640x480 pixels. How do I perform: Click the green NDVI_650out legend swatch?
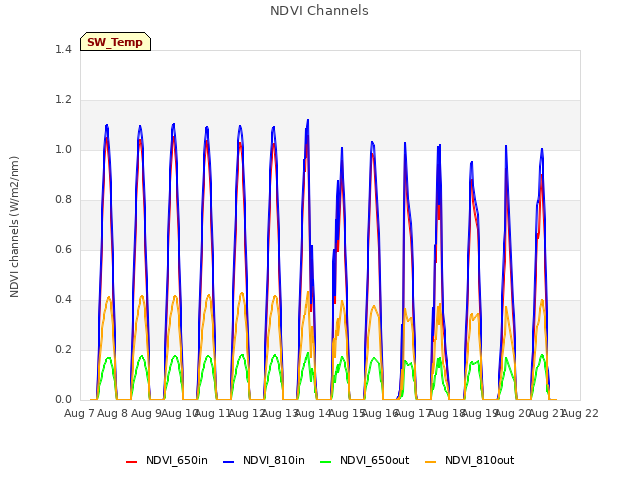326,462
